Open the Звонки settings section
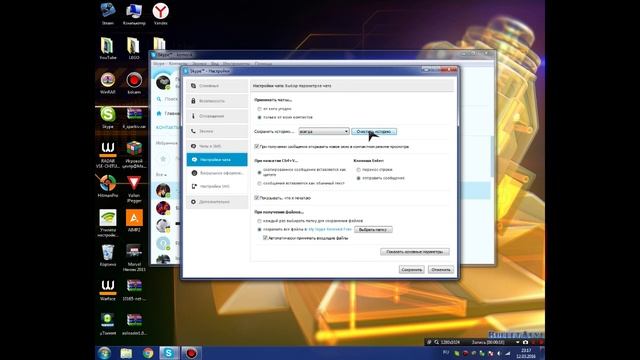 coord(217,131)
